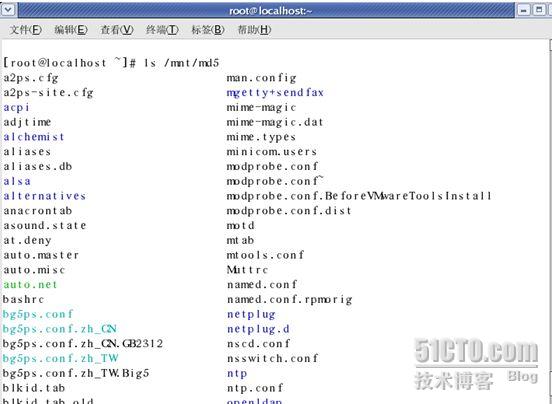Click the auto.master entry

(41, 255)
